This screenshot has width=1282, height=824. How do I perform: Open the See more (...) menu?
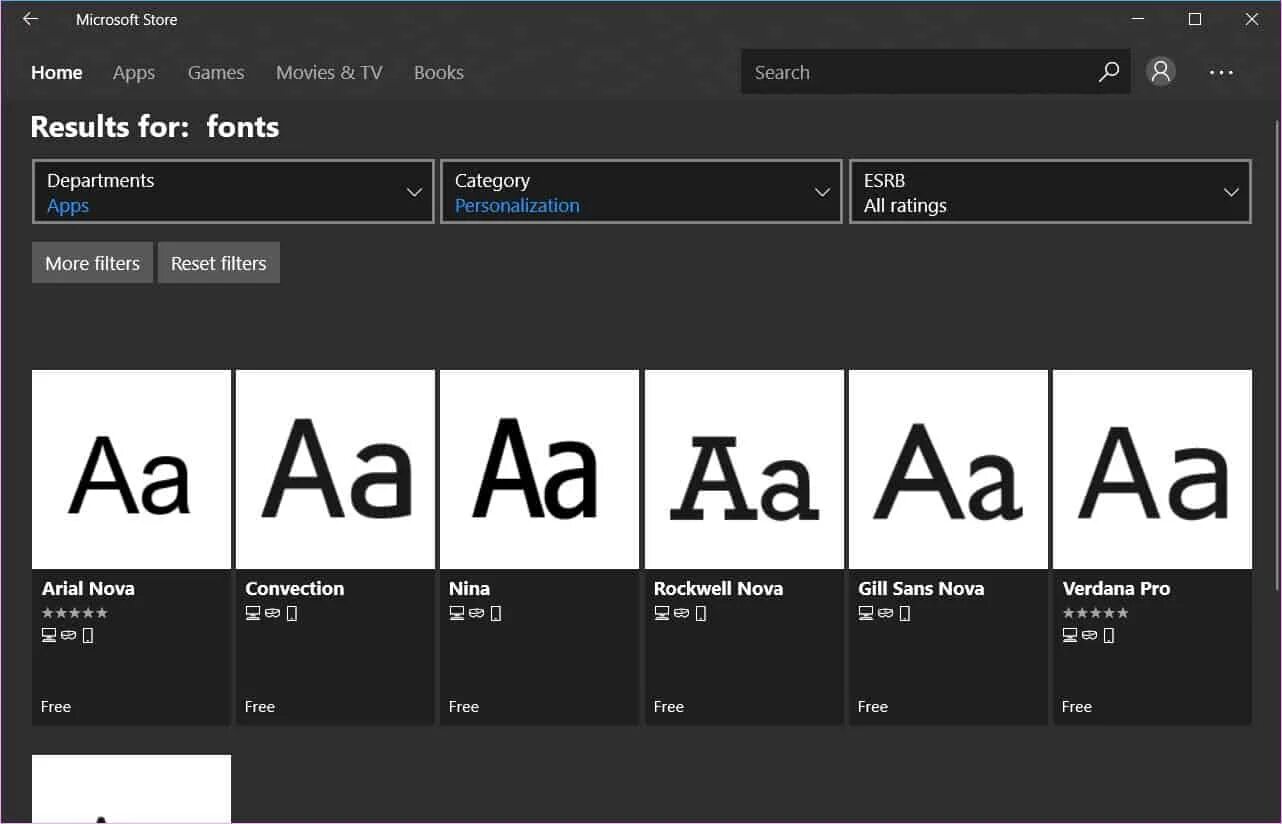click(1221, 71)
